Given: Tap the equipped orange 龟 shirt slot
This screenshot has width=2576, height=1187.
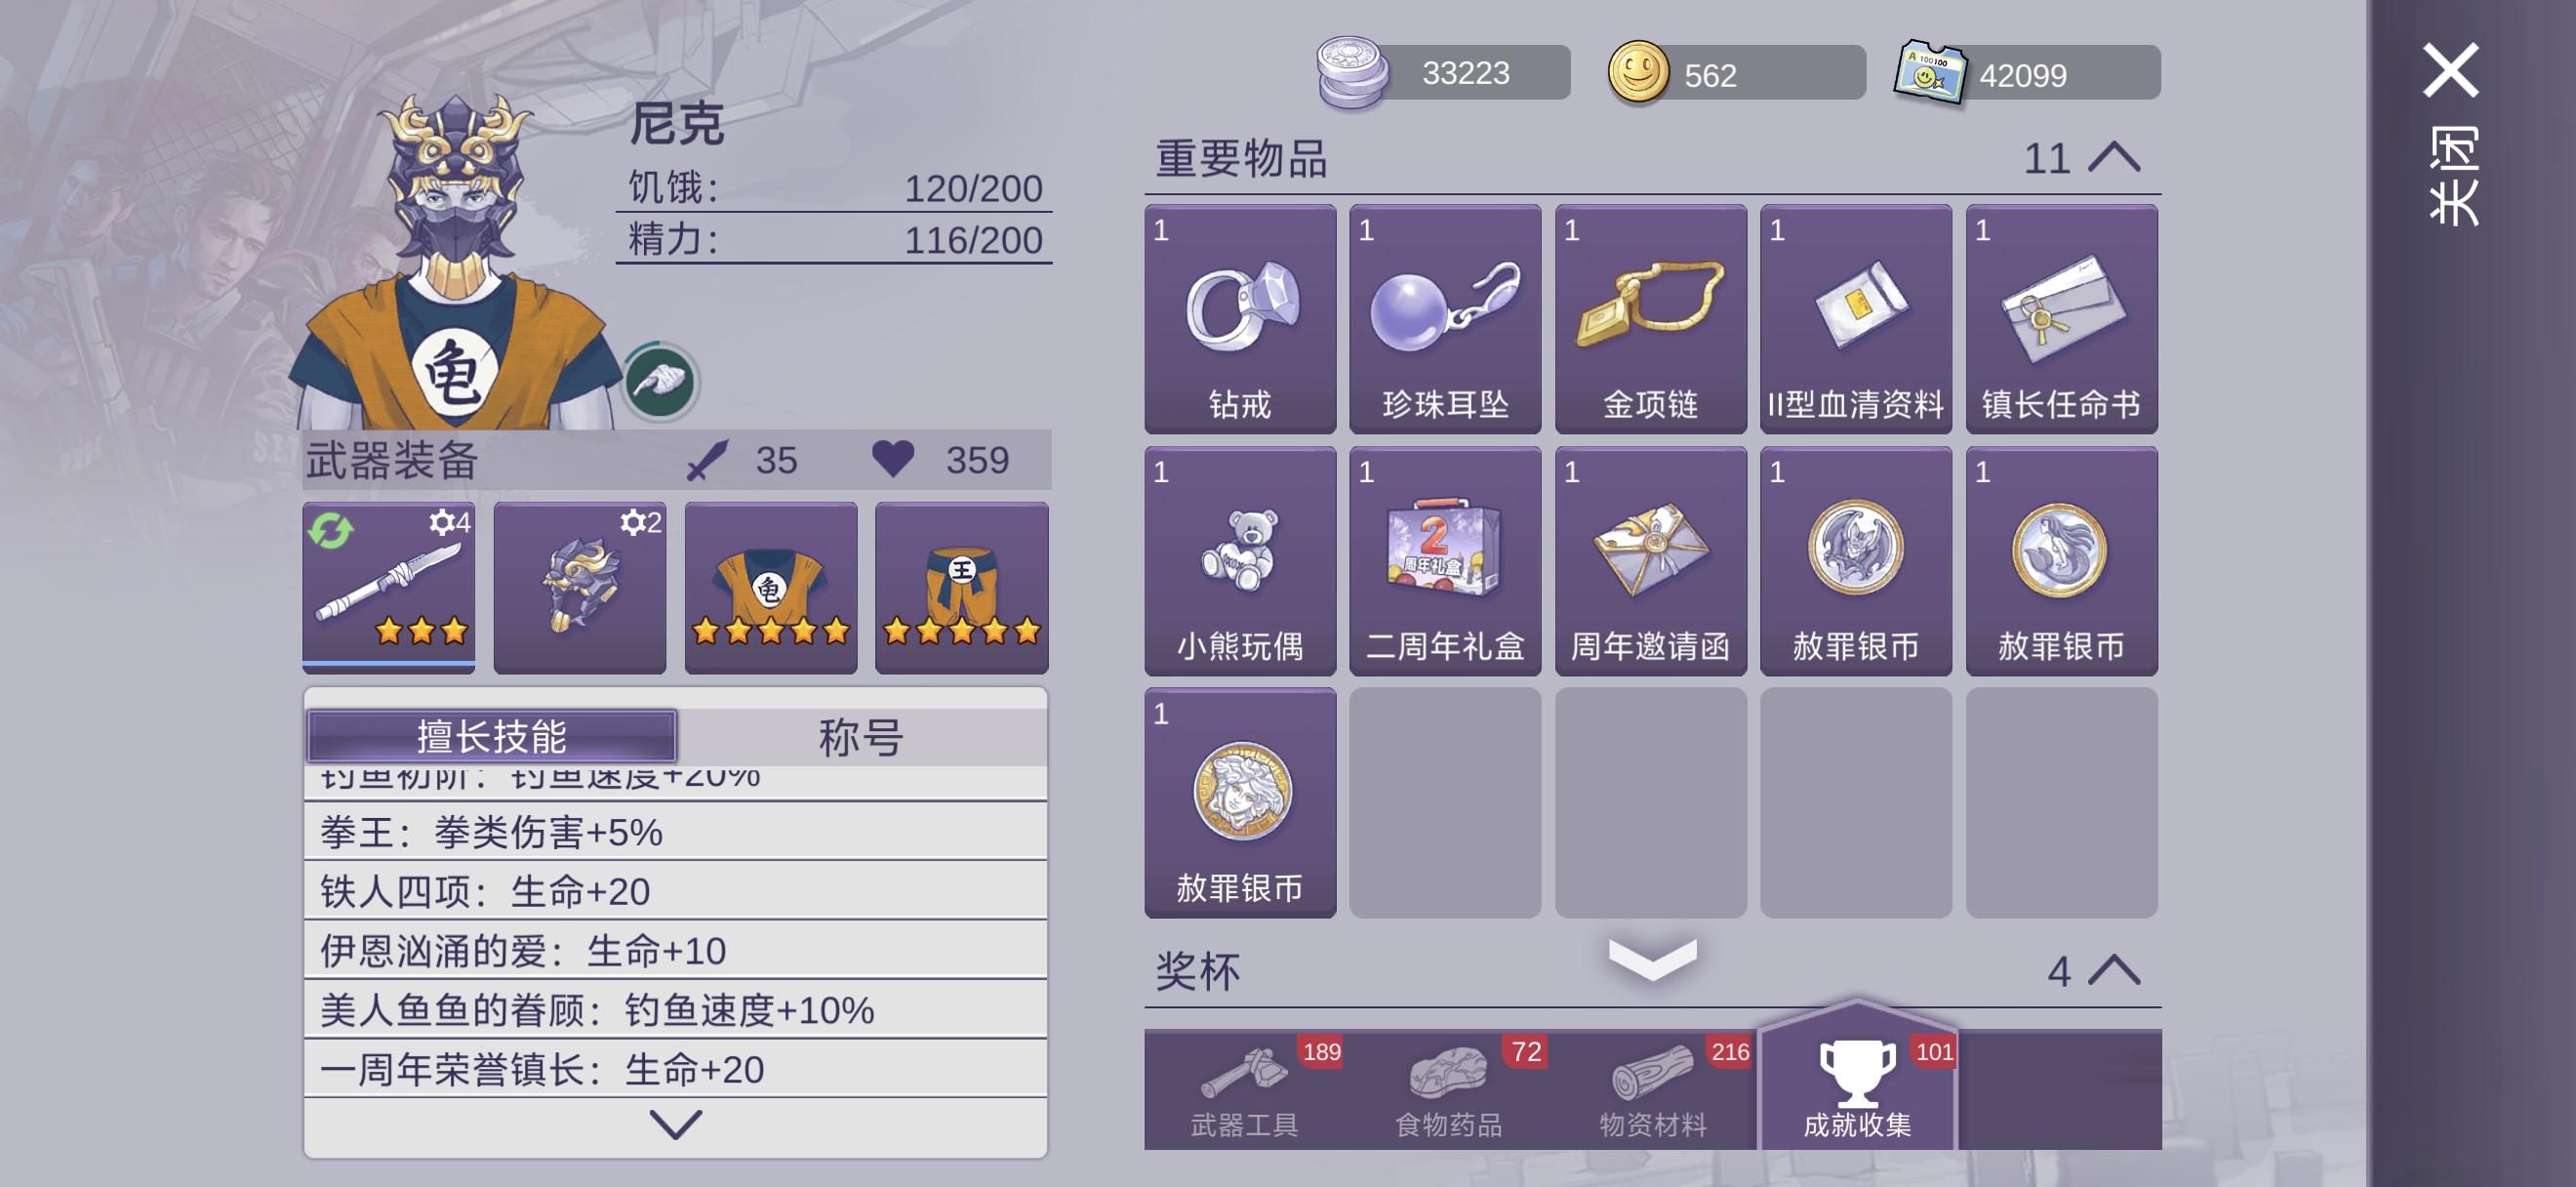Looking at the screenshot, I should click(x=771, y=587).
